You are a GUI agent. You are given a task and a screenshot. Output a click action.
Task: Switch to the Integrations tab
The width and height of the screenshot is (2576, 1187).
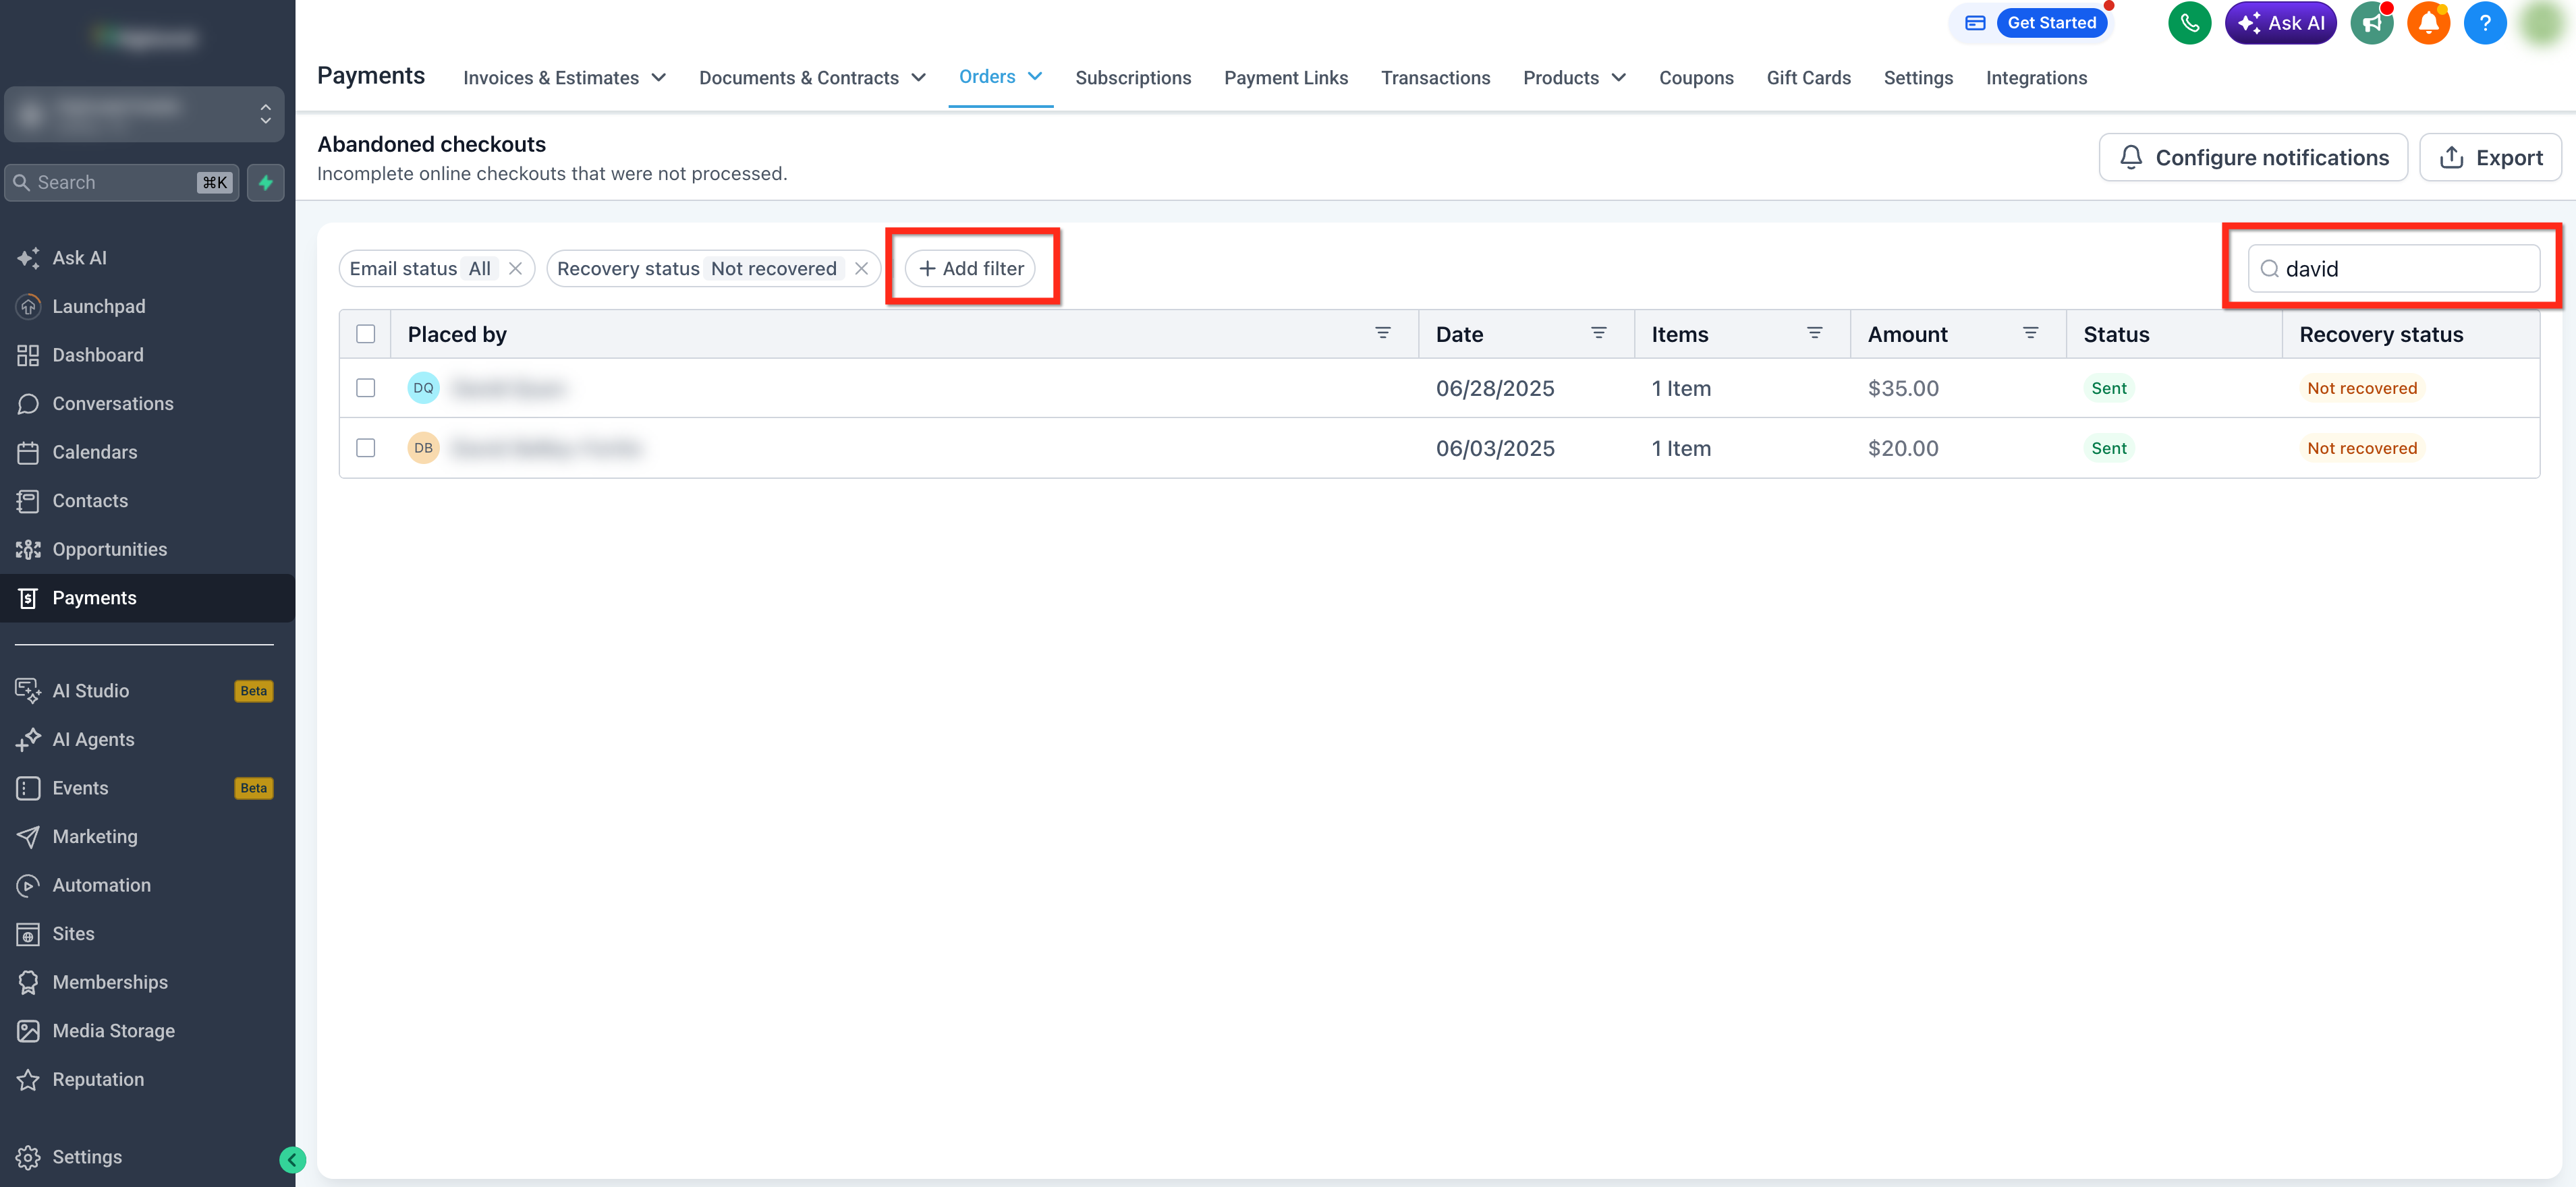(2036, 78)
